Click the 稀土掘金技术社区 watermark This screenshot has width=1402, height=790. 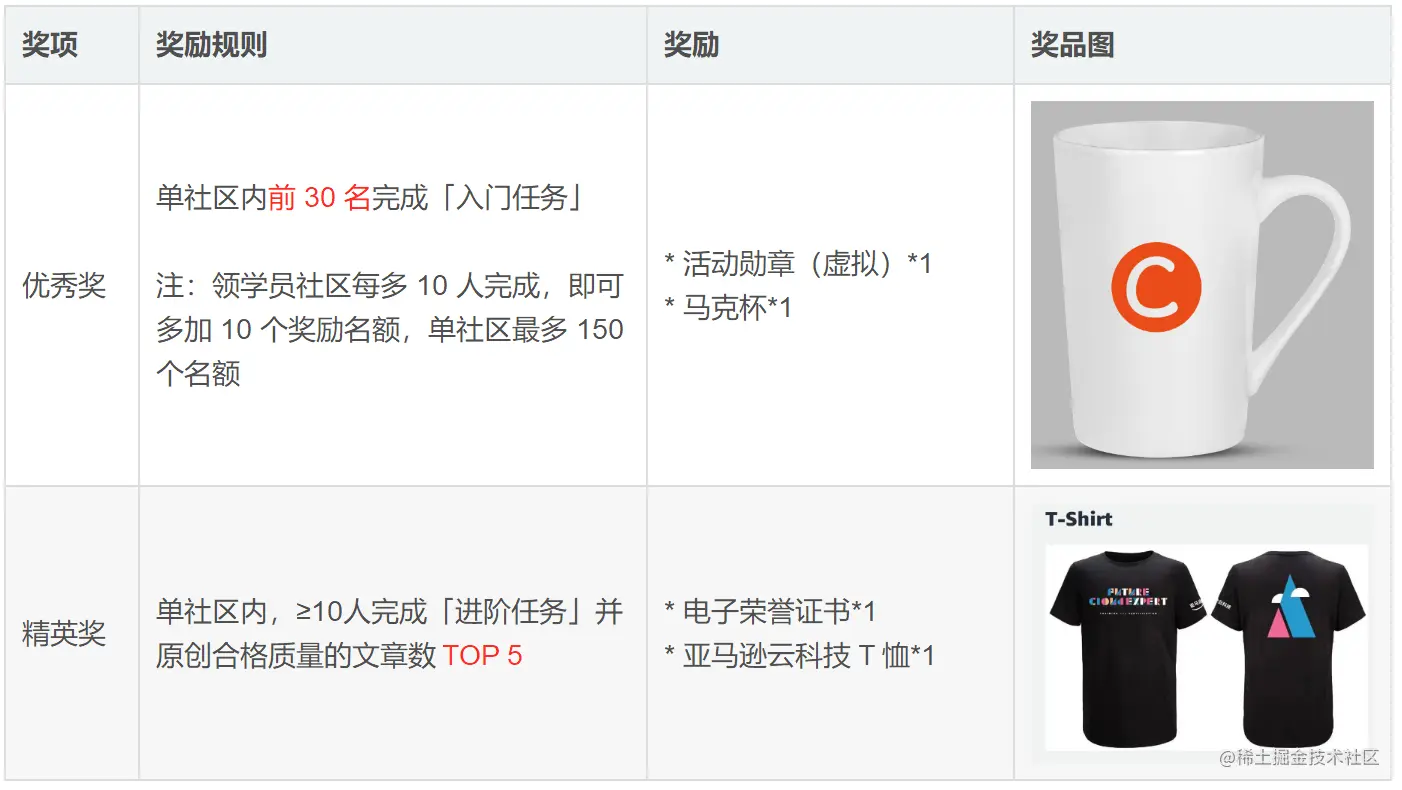[x=1299, y=757]
